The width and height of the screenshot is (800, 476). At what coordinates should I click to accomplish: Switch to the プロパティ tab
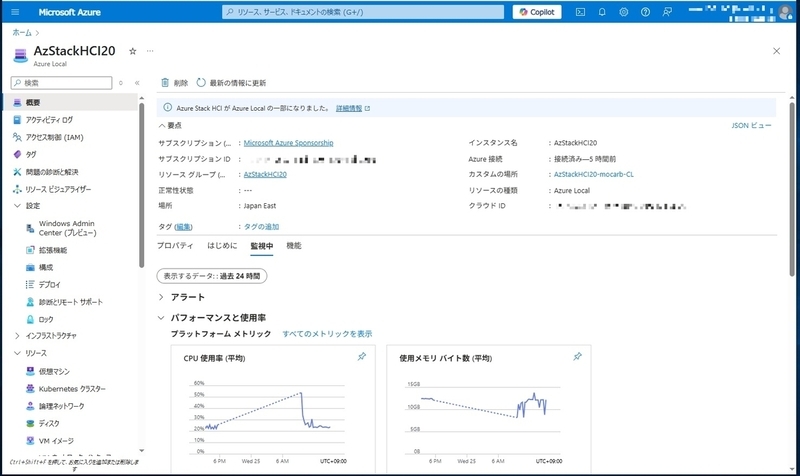(175, 246)
